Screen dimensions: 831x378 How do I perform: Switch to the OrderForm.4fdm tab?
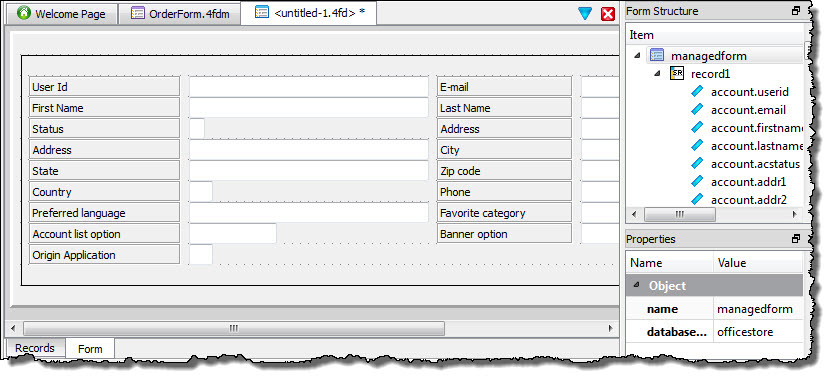point(179,14)
